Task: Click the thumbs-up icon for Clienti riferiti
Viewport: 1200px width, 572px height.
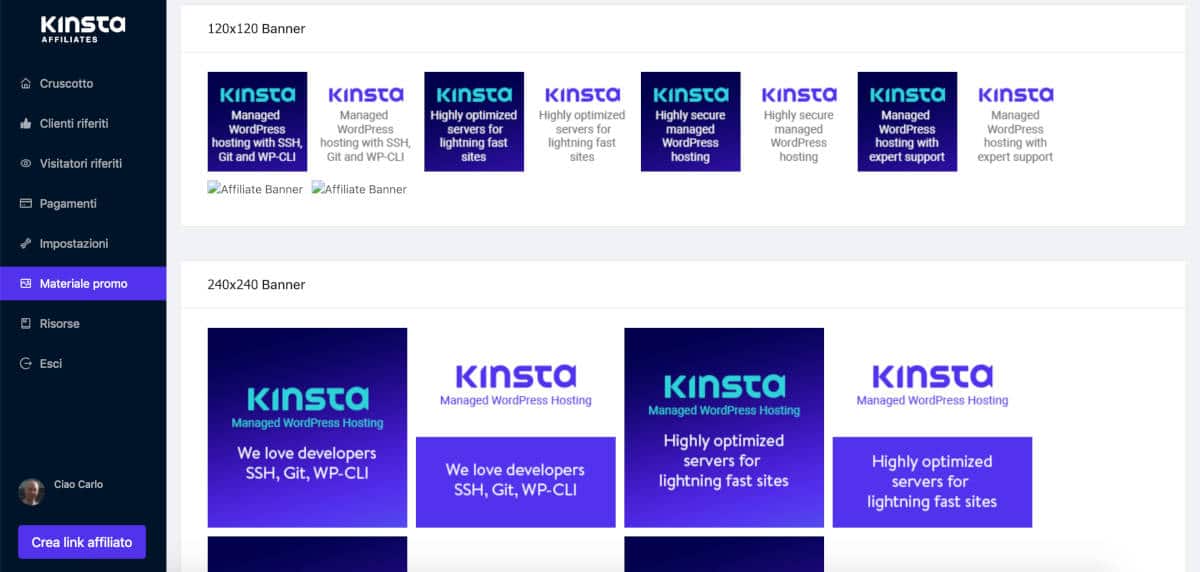Action: [26, 124]
